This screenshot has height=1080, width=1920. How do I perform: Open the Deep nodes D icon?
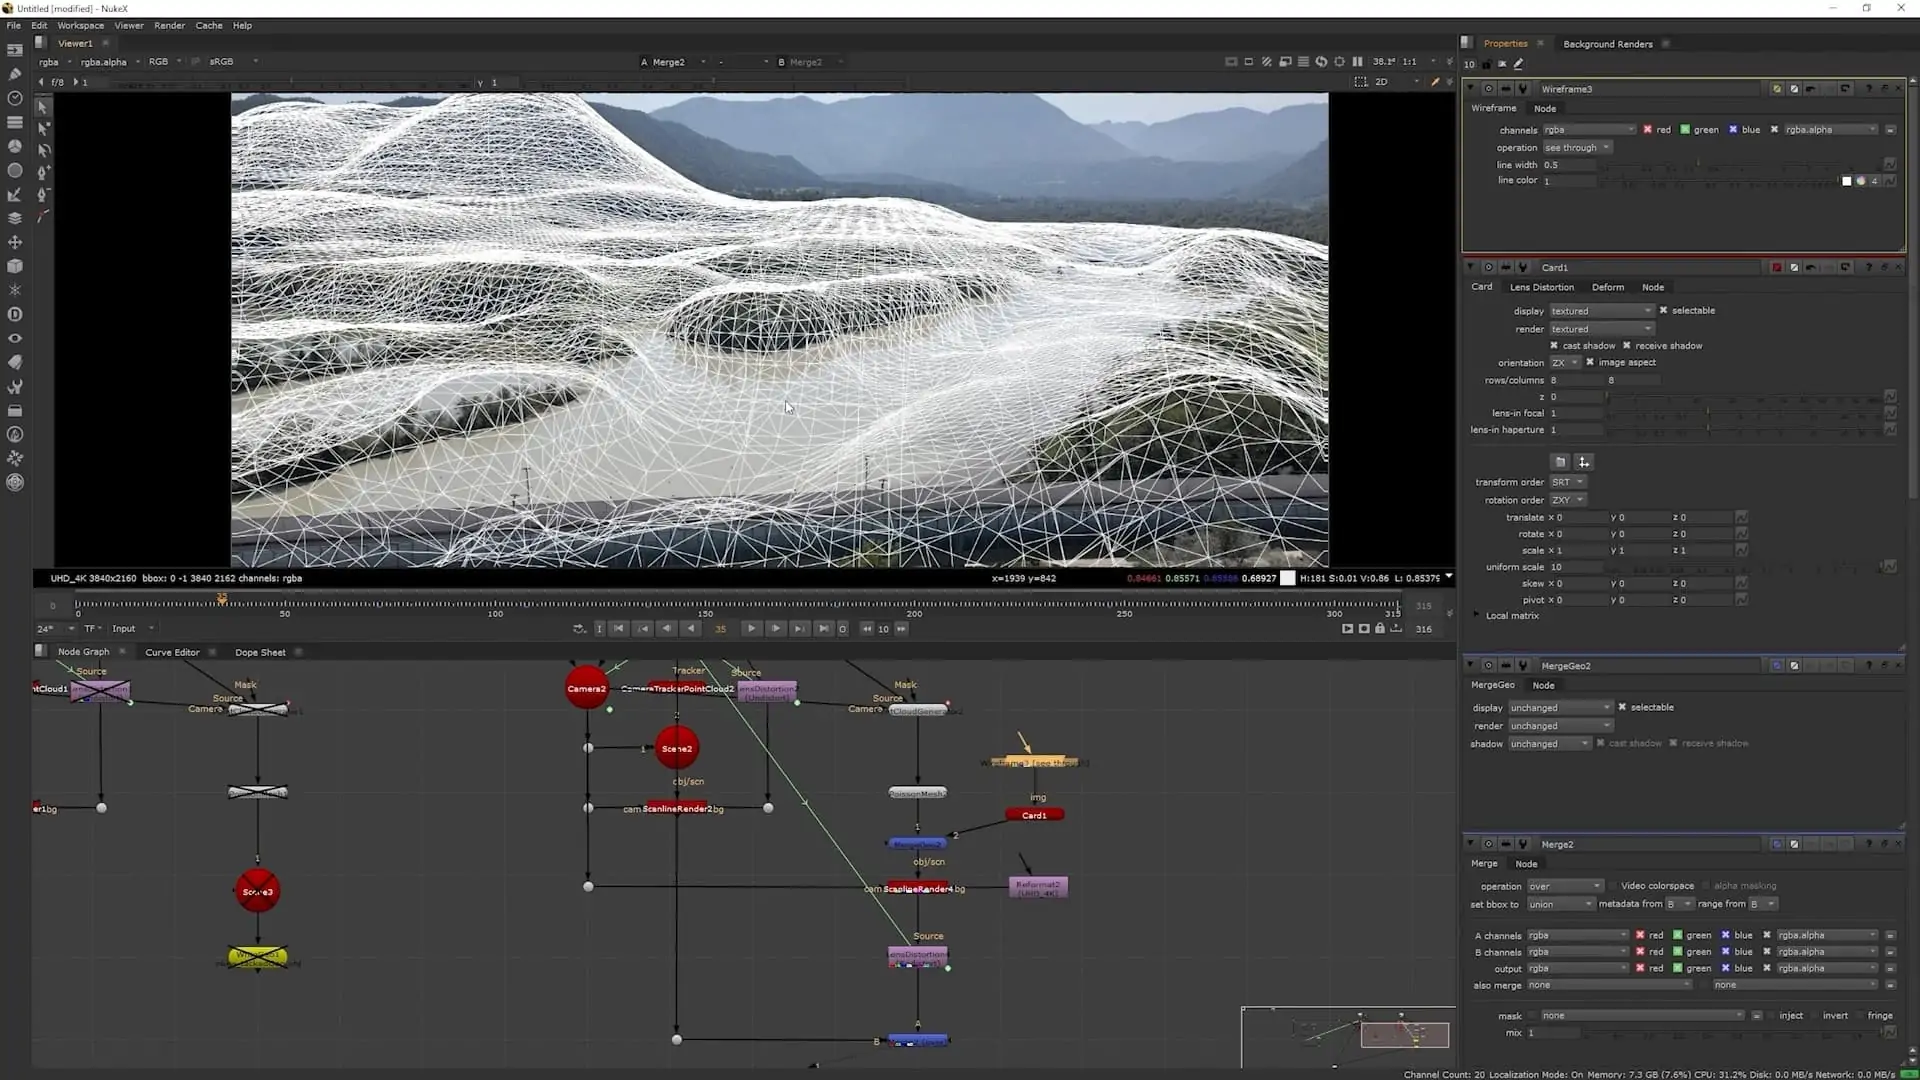point(15,314)
